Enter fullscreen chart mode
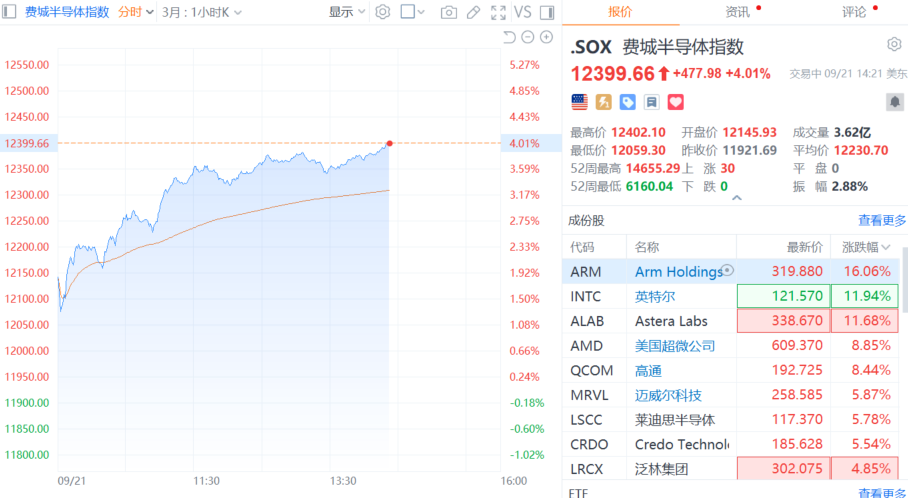The image size is (908, 498). pyautogui.click(x=498, y=12)
